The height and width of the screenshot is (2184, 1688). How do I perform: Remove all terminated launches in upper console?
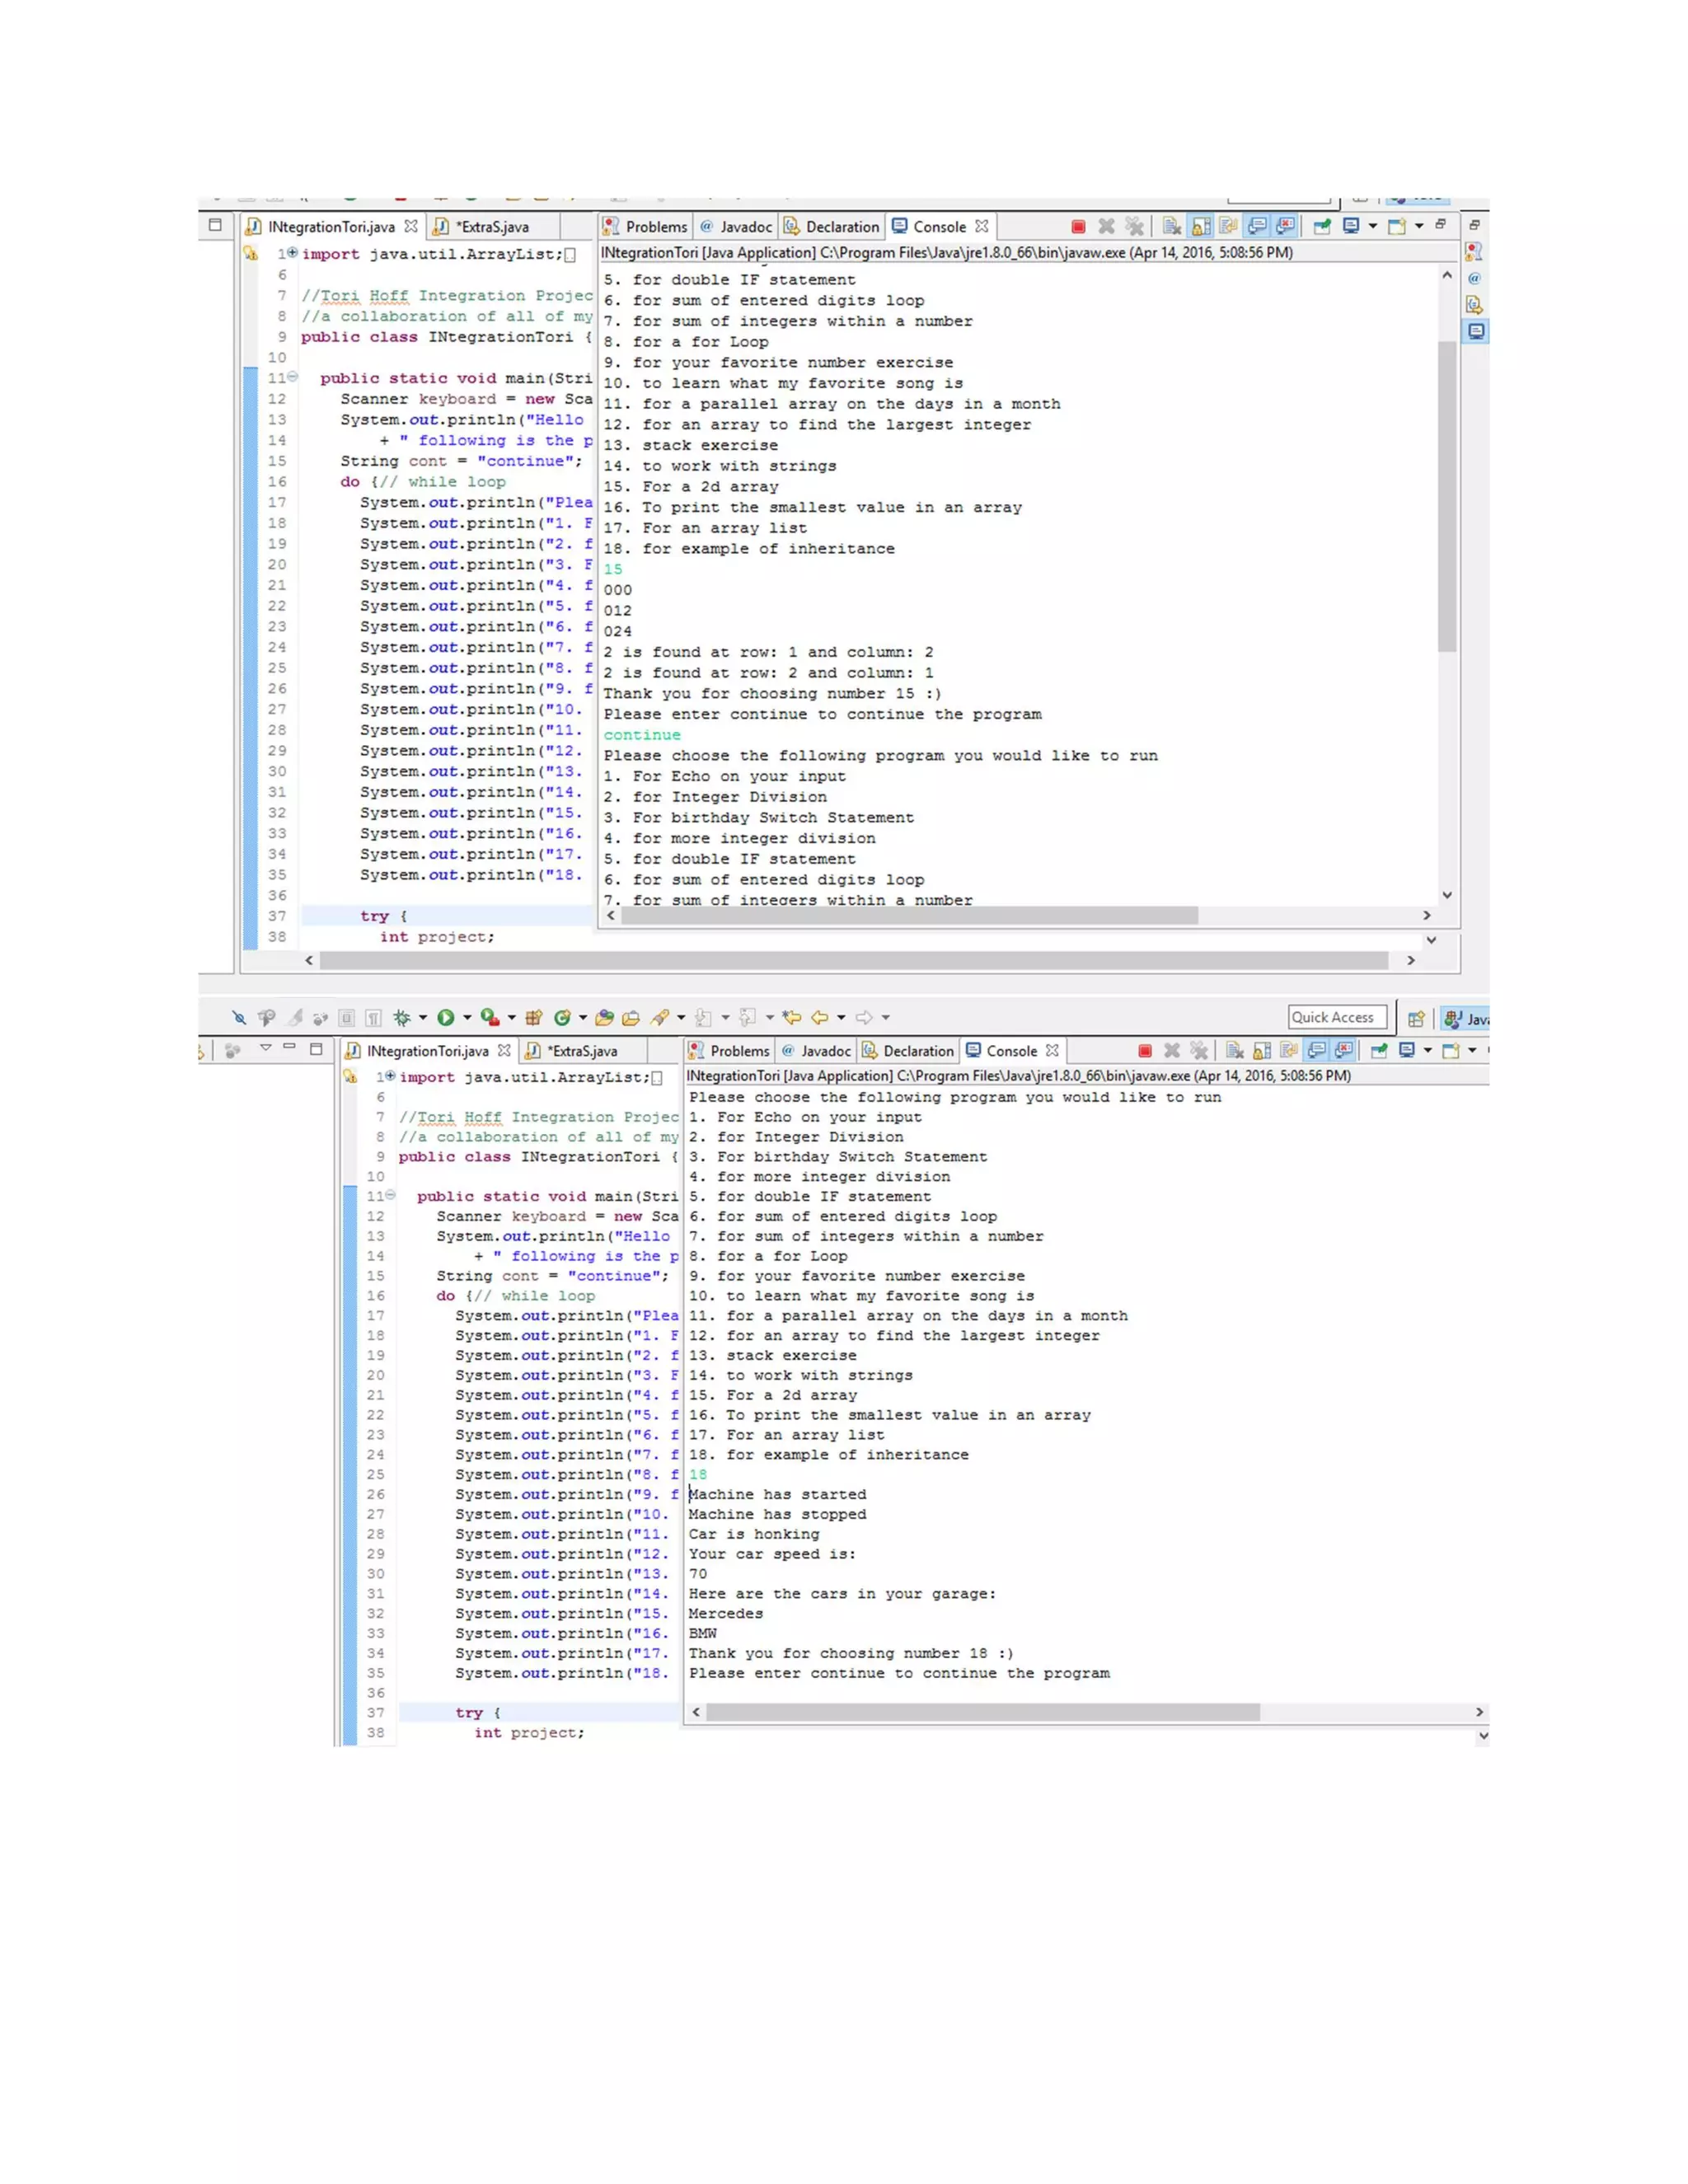1134,227
